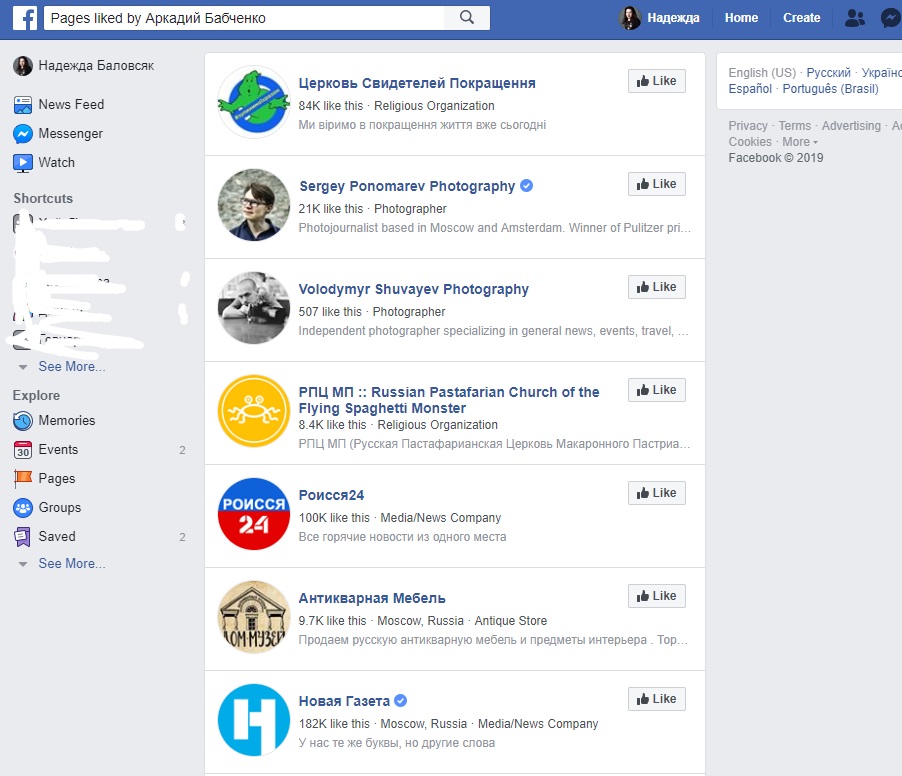Image resolution: width=902 pixels, height=776 pixels.
Task: Click the Memories clock icon
Action: point(23,421)
